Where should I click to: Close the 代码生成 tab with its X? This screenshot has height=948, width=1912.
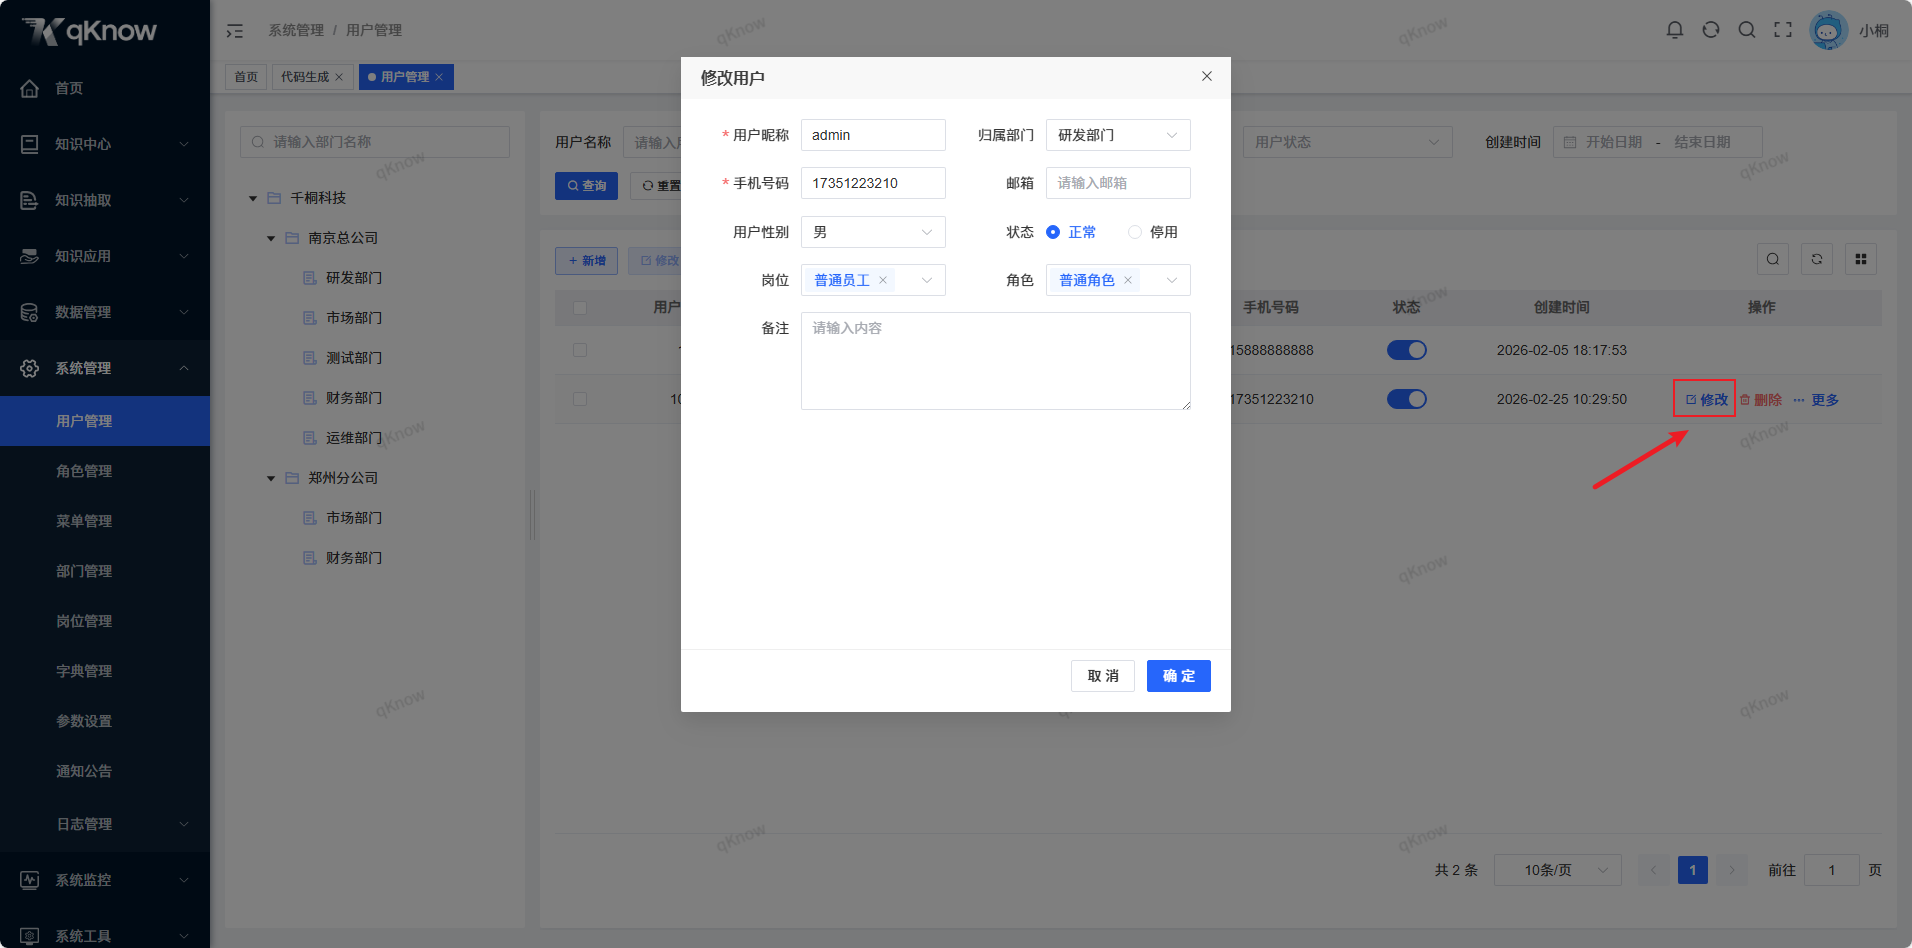(339, 77)
